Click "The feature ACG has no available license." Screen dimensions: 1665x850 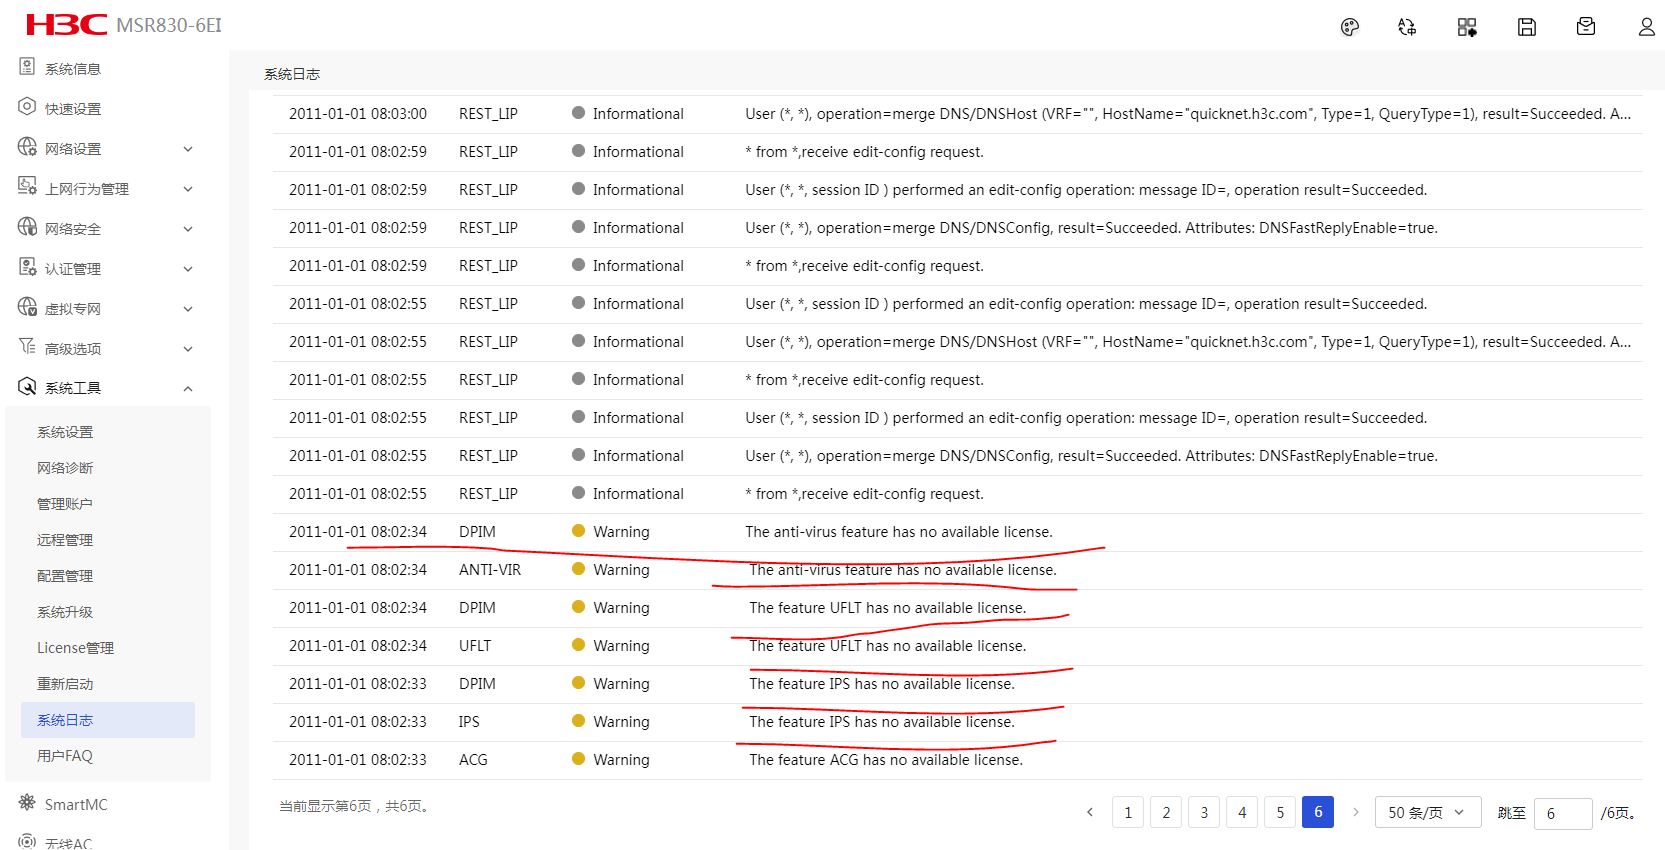click(886, 760)
